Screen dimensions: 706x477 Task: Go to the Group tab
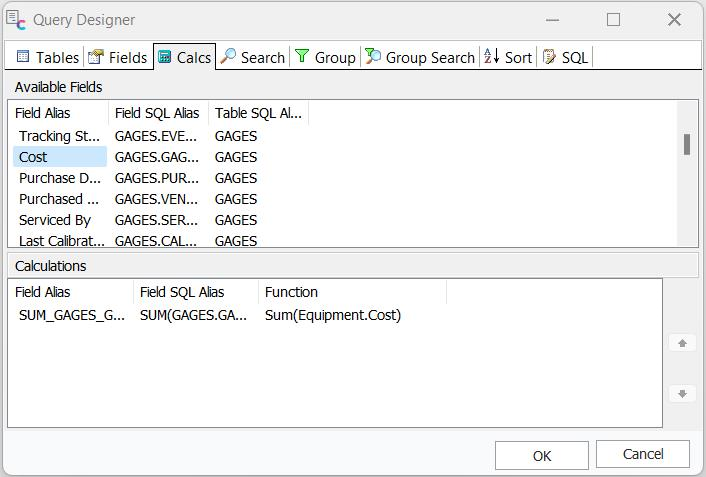(325, 57)
